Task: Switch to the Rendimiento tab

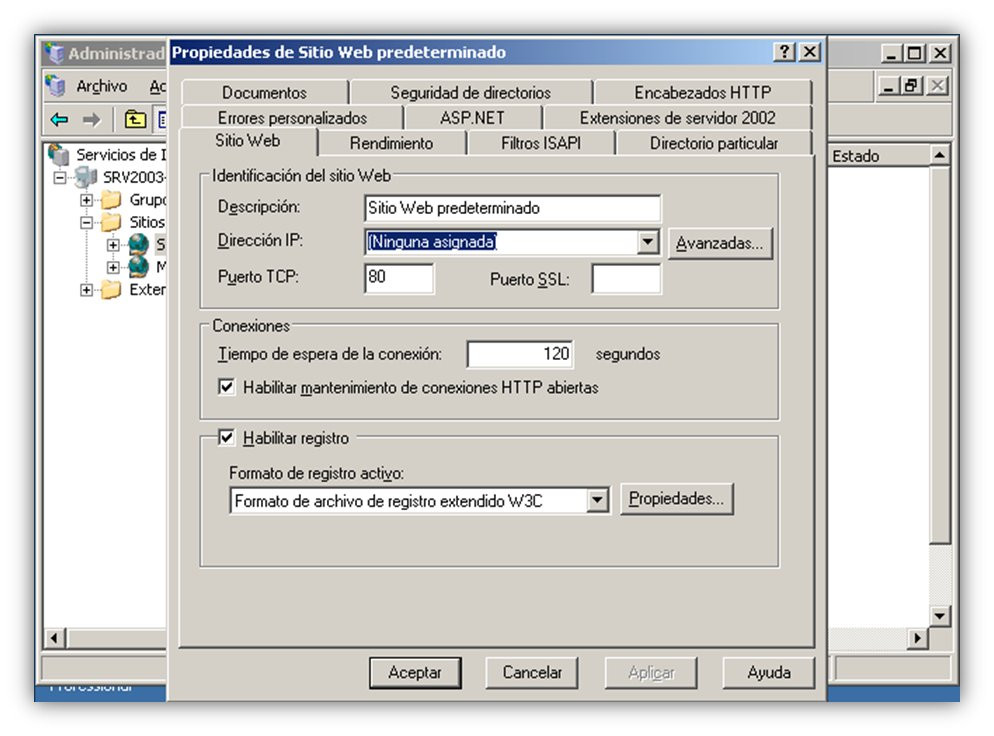Action: (391, 143)
